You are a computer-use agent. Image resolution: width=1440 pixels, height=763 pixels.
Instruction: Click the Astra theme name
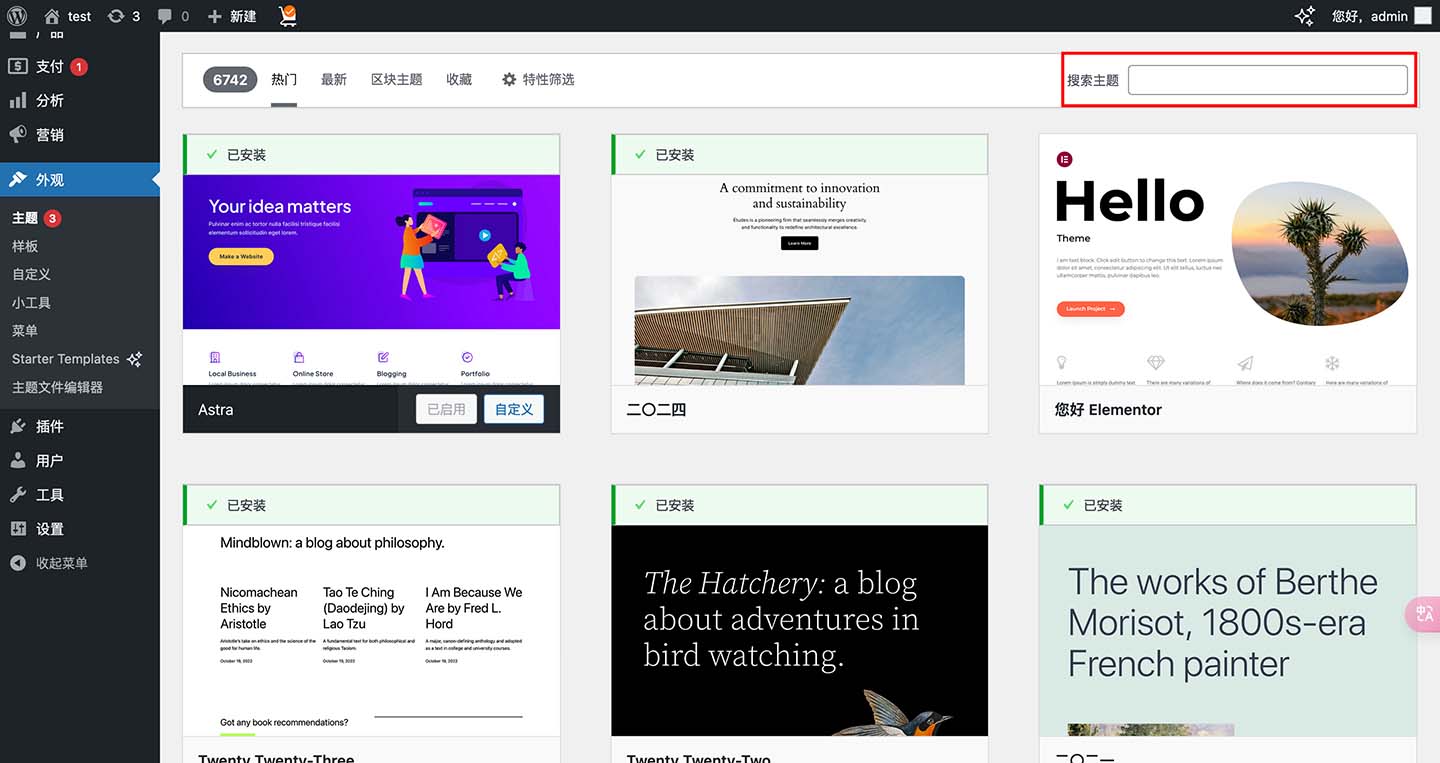[216, 409]
